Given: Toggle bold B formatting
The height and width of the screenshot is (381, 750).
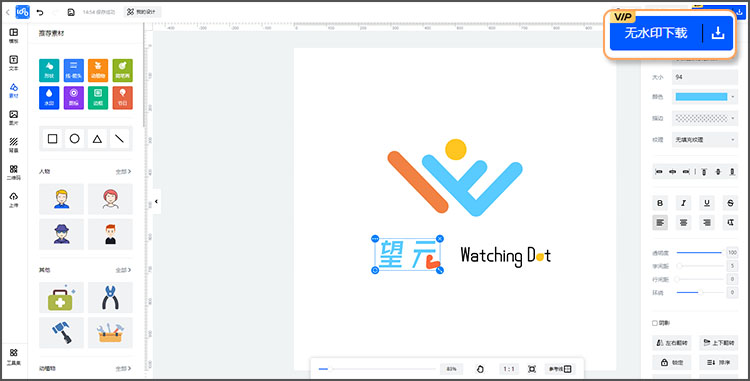Looking at the screenshot, I should [660, 203].
